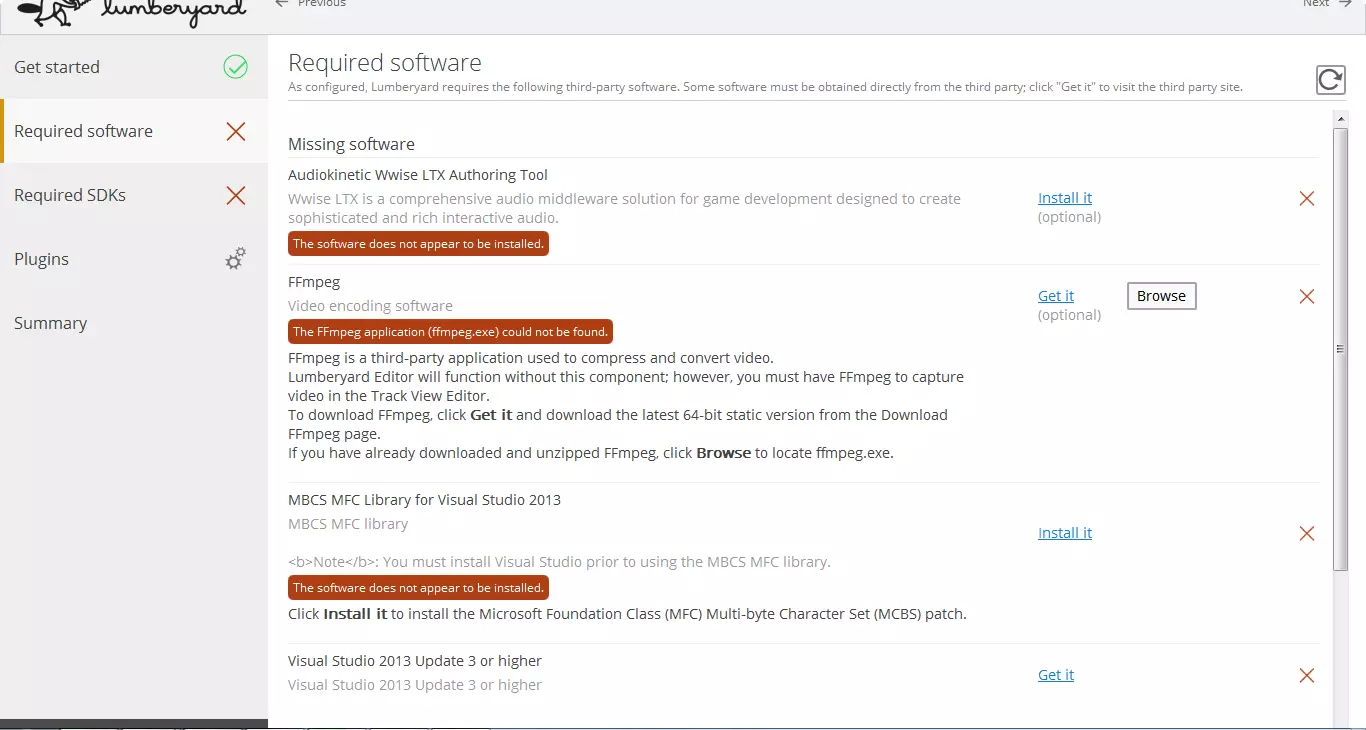Click Install it link for Wwise LTX
The width and height of the screenshot is (1366, 730).
coord(1065,198)
